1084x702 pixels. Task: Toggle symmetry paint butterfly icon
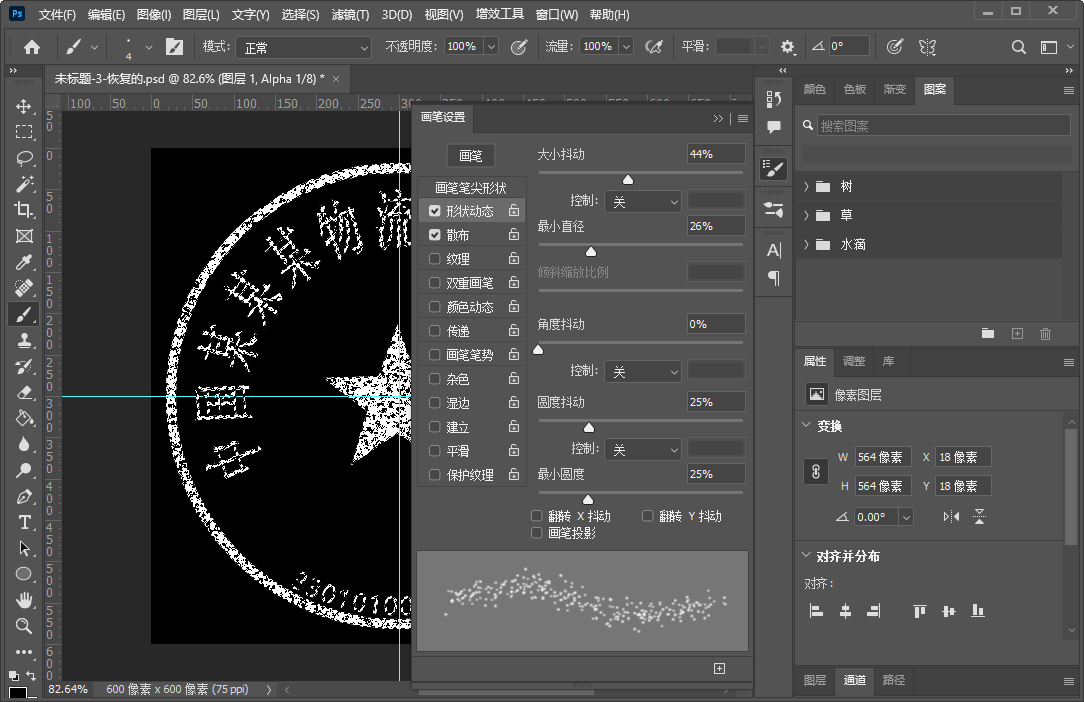point(927,47)
